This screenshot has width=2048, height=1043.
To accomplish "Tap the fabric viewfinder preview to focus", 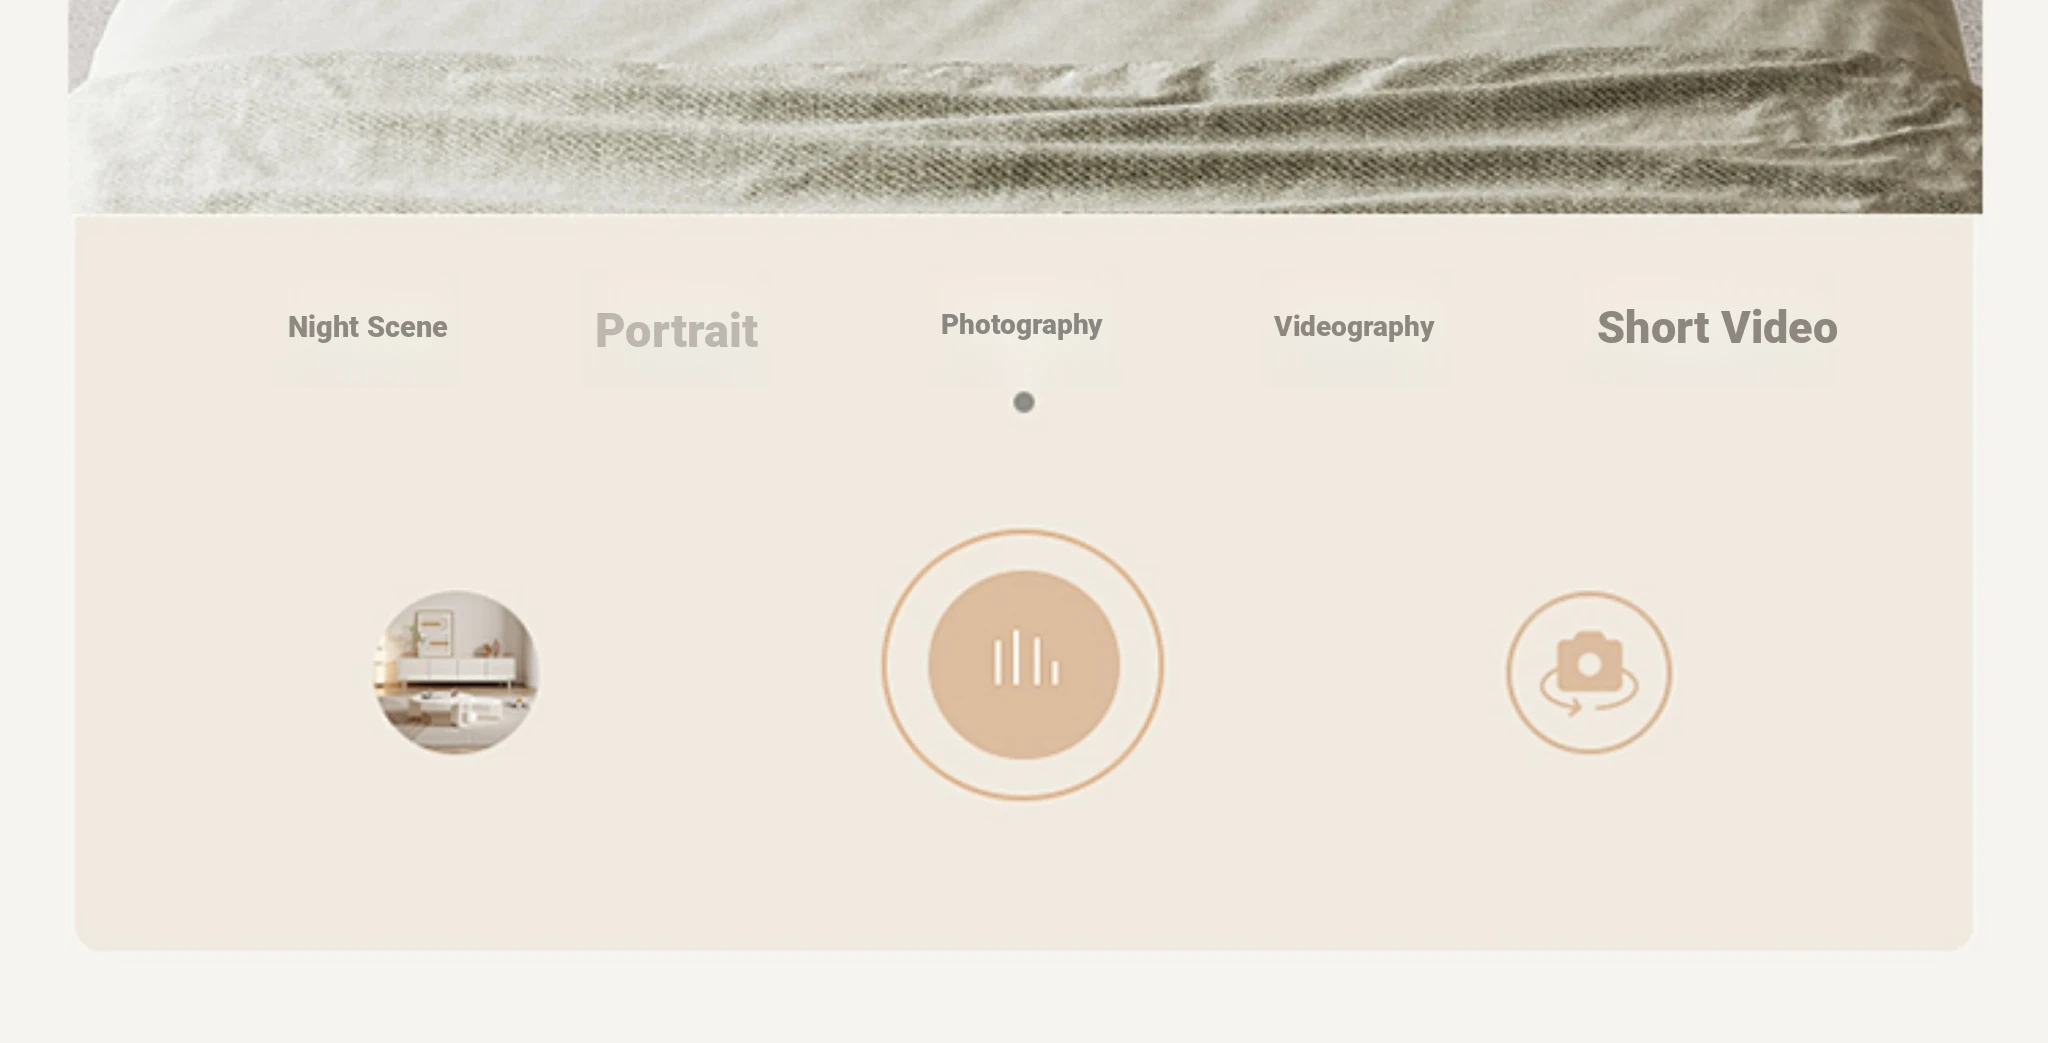I will pyautogui.click(x=1025, y=106).
